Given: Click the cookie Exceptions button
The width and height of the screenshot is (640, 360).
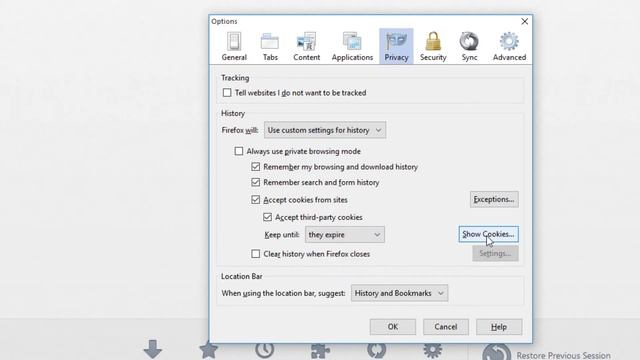Looking at the screenshot, I should point(494,199).
